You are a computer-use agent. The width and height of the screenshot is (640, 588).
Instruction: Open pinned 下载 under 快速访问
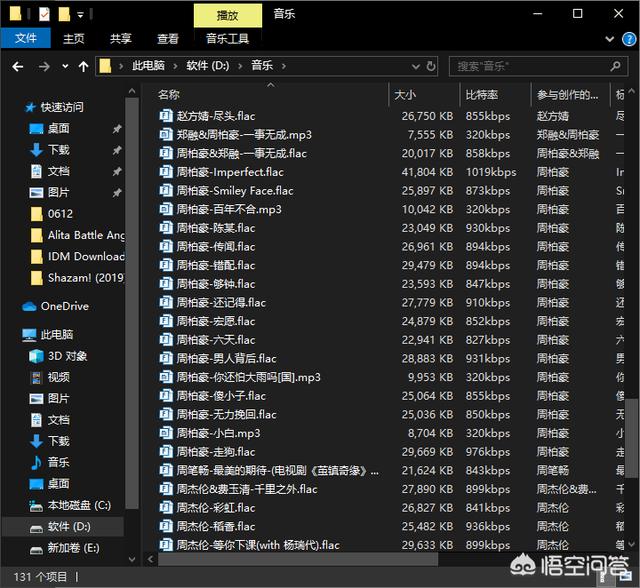[58, 150]
